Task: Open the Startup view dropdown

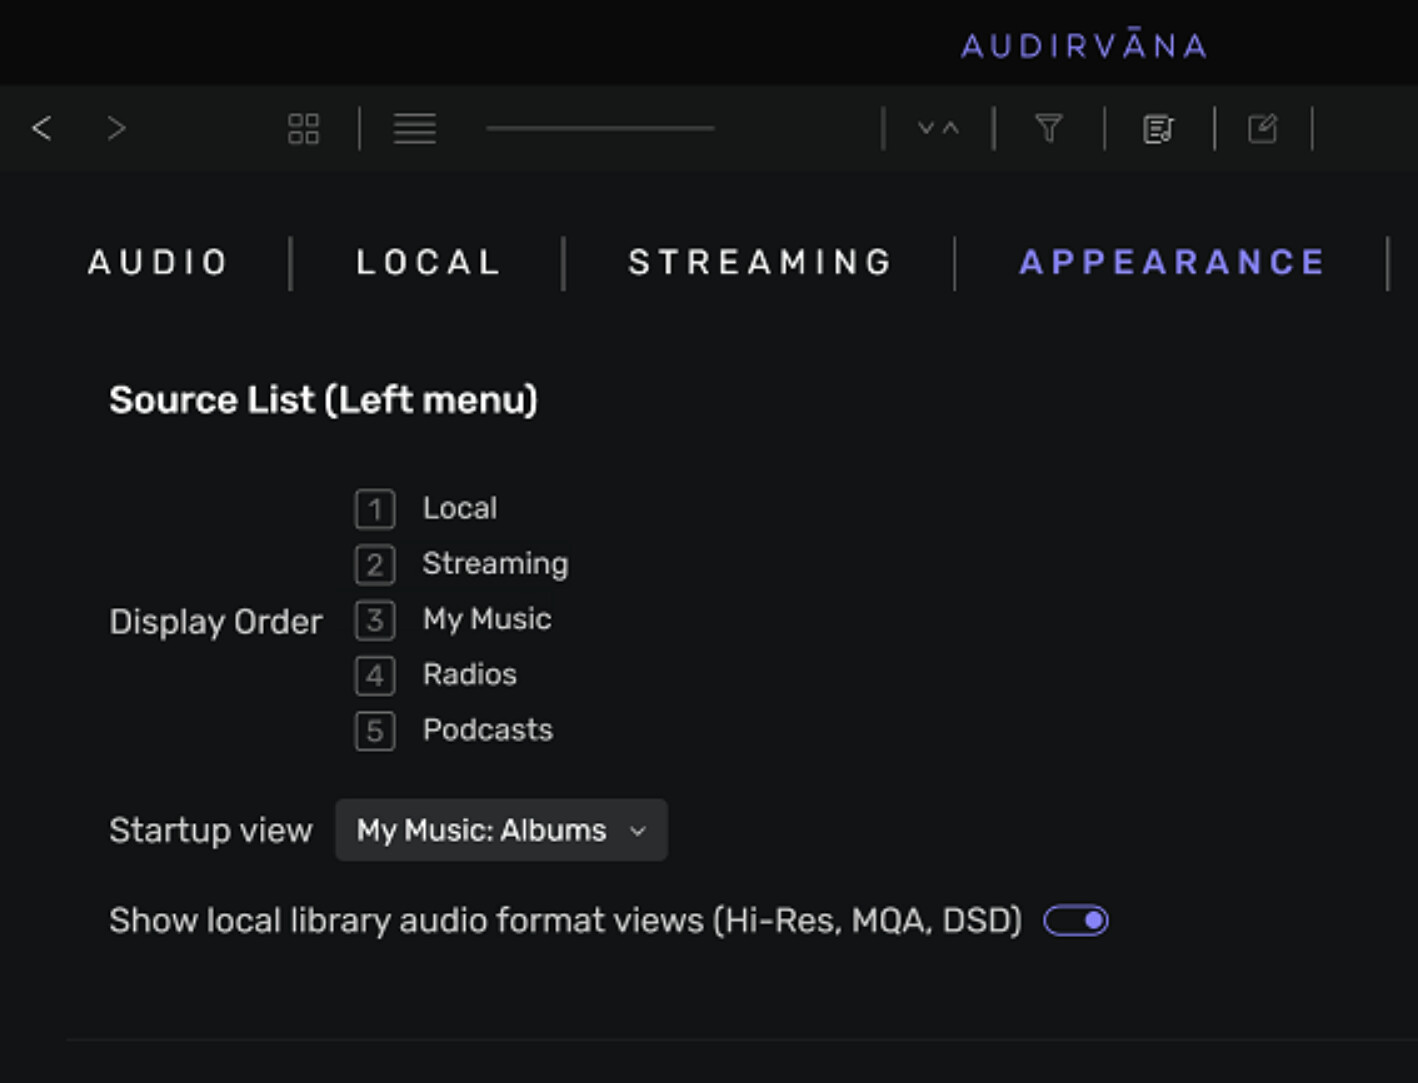Action: 501,830
